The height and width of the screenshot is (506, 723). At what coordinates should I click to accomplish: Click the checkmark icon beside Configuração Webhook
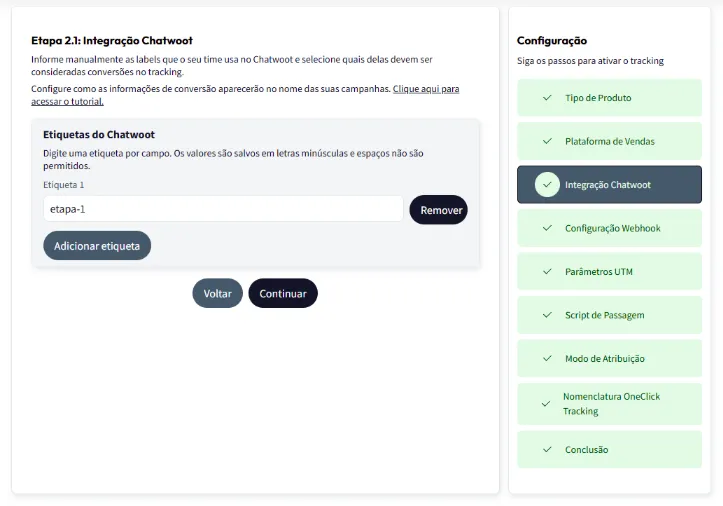click(547, 228)
